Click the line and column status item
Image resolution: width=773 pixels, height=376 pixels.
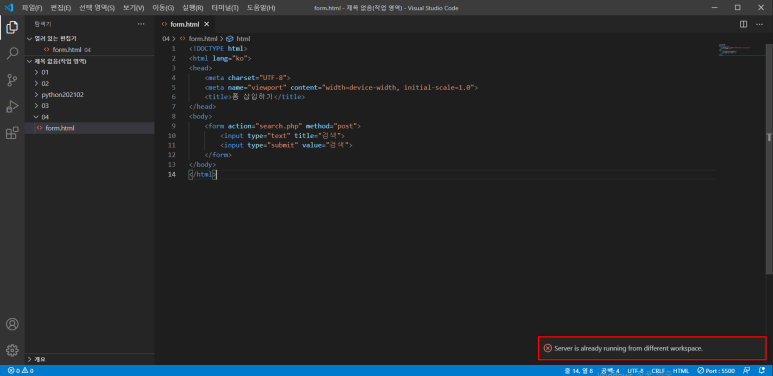coord(579,371)
